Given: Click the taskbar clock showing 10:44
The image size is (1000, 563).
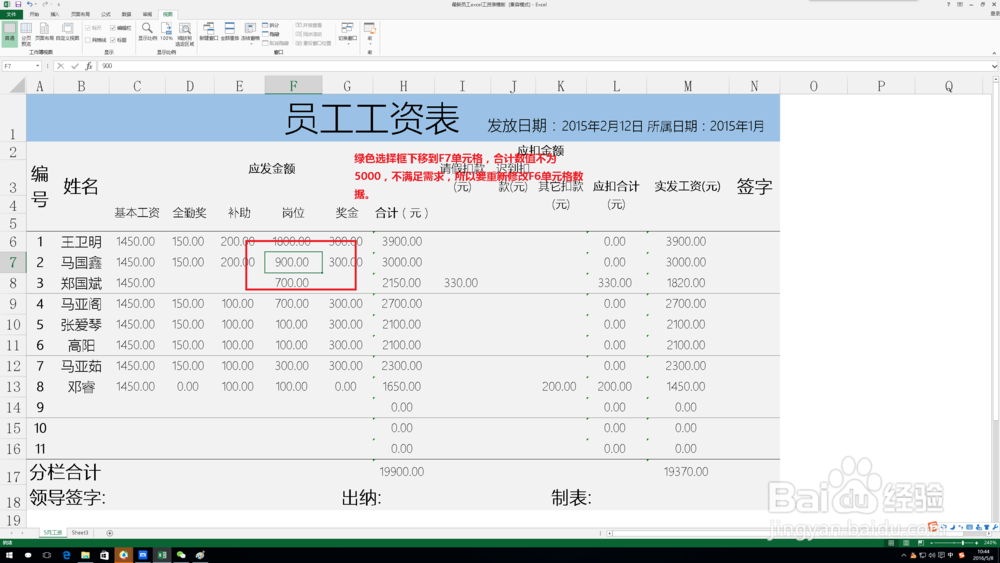Looking at the screenshot, I should (983, 555).
